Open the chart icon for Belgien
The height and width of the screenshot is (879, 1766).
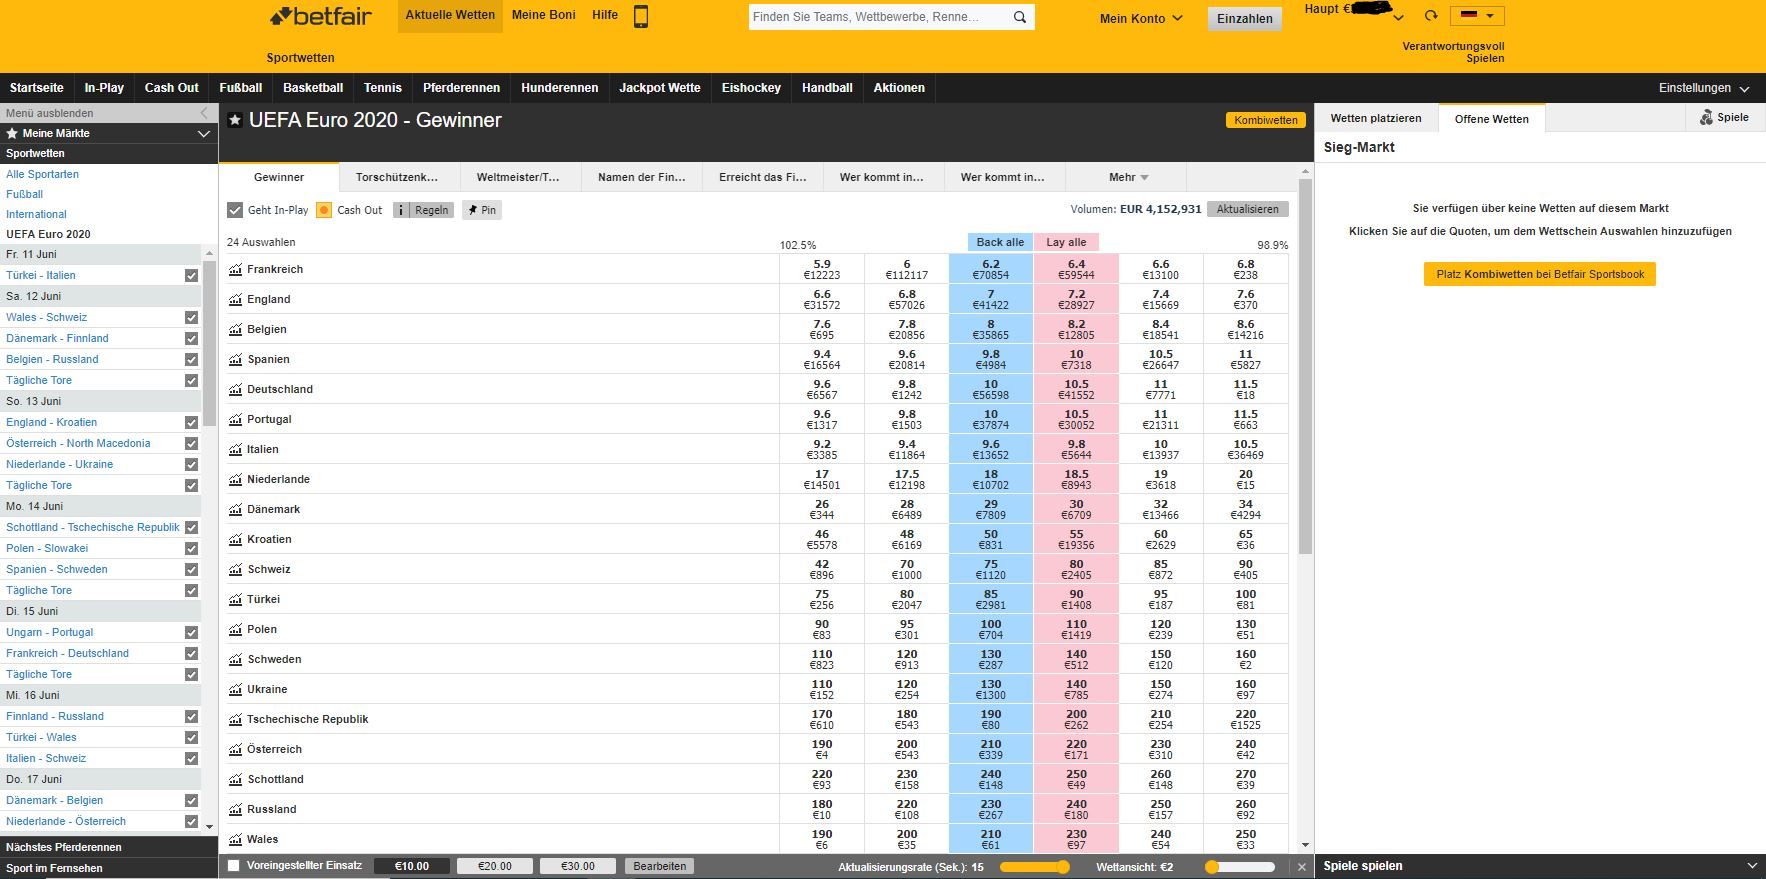click(x=236, y=329)
